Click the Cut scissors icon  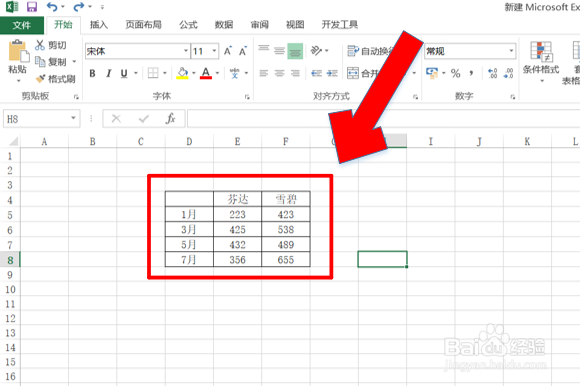click(40, 45)
